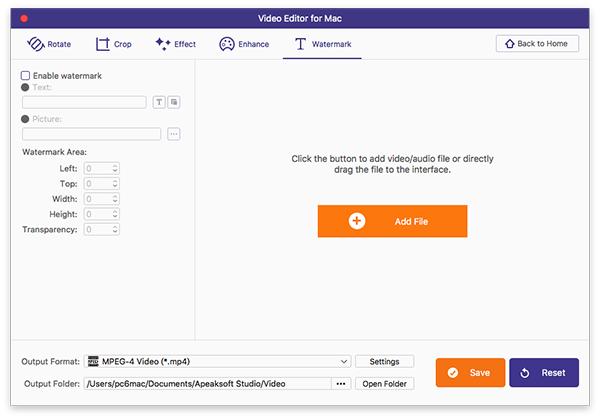The width and height of the screenshot is (600, 419).
Task: Adjust the Width value stepper arrows
Action: click(115, 199)
